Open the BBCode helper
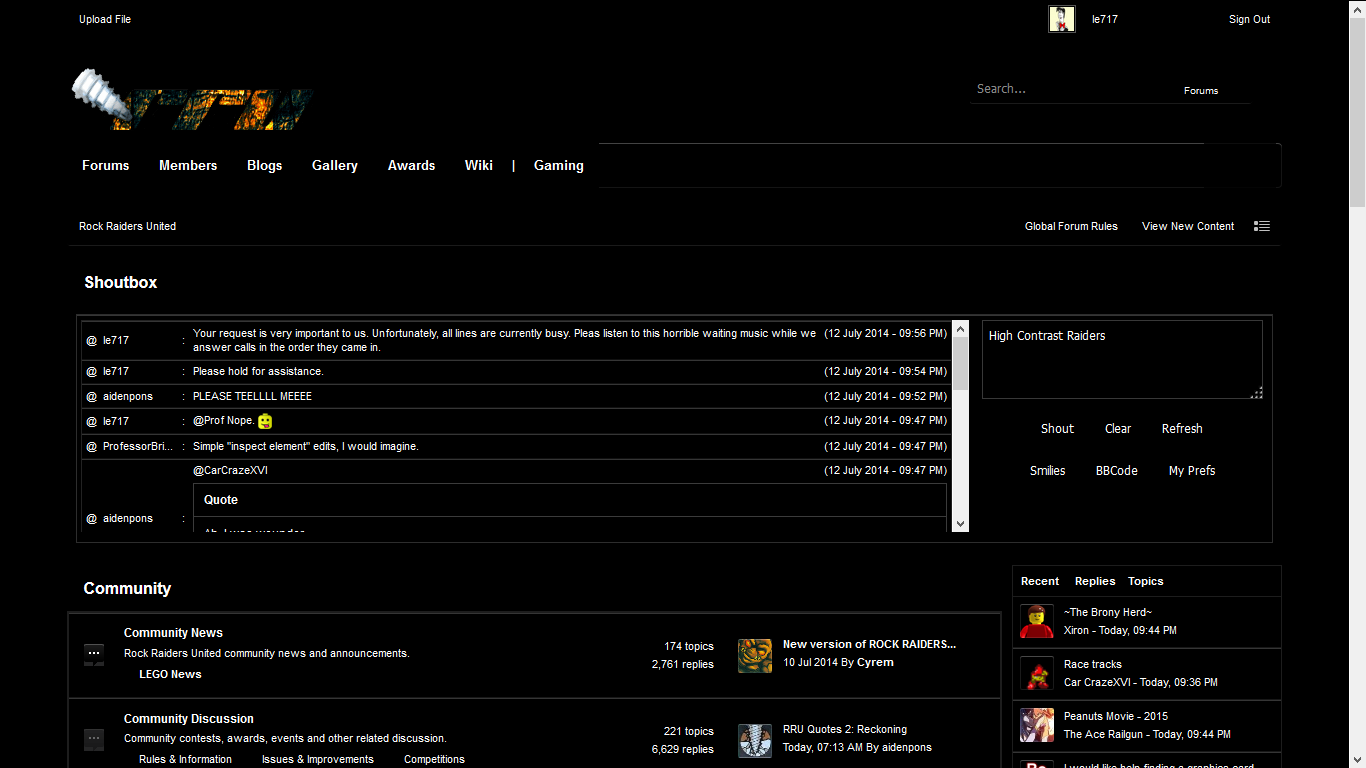The width and height of the screenshot is (1366, 768). click(x=1117, y=471)
